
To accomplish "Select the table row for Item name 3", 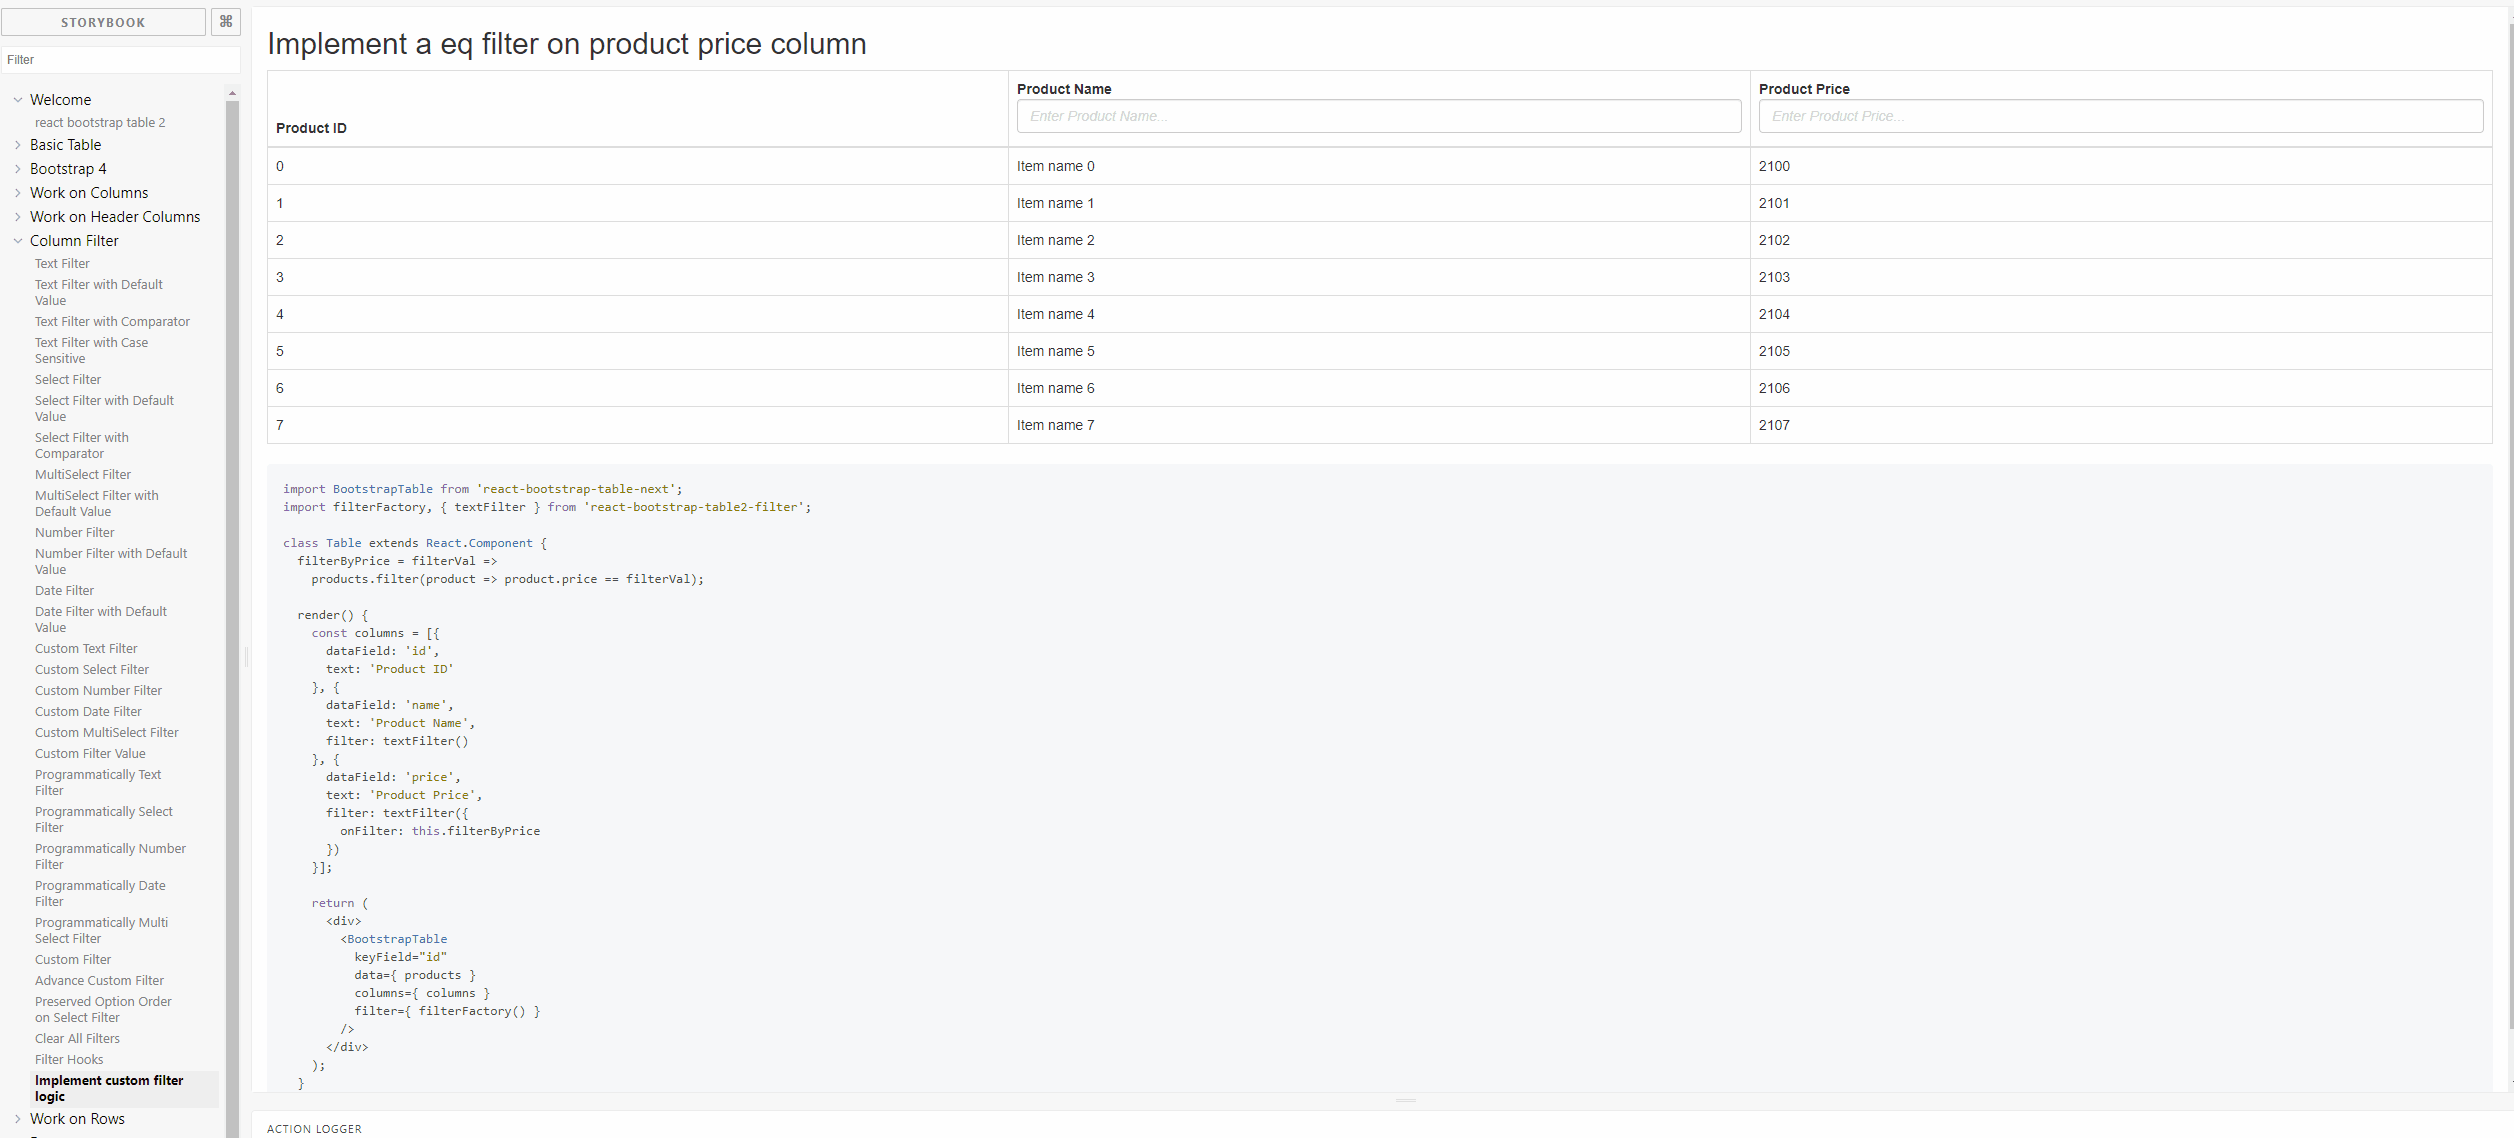I will pos(1056,277).
